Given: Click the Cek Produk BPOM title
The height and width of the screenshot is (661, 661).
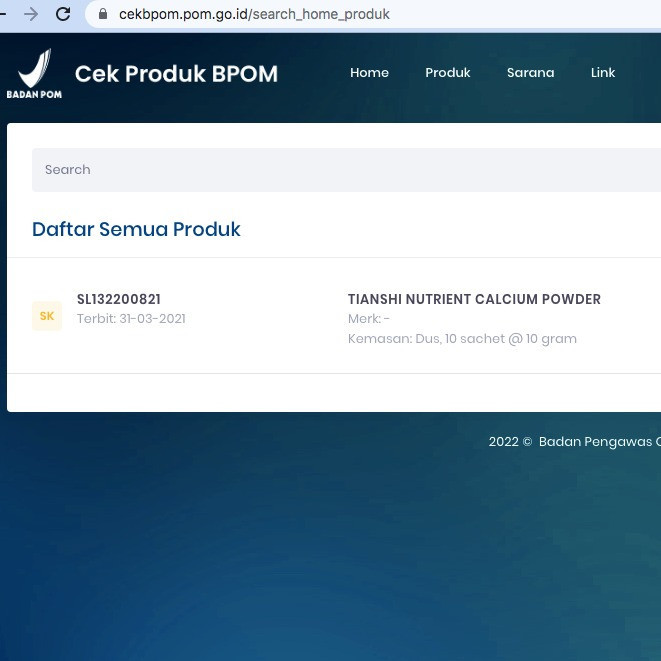Looking at the screenshot, I should pos(176,74).
